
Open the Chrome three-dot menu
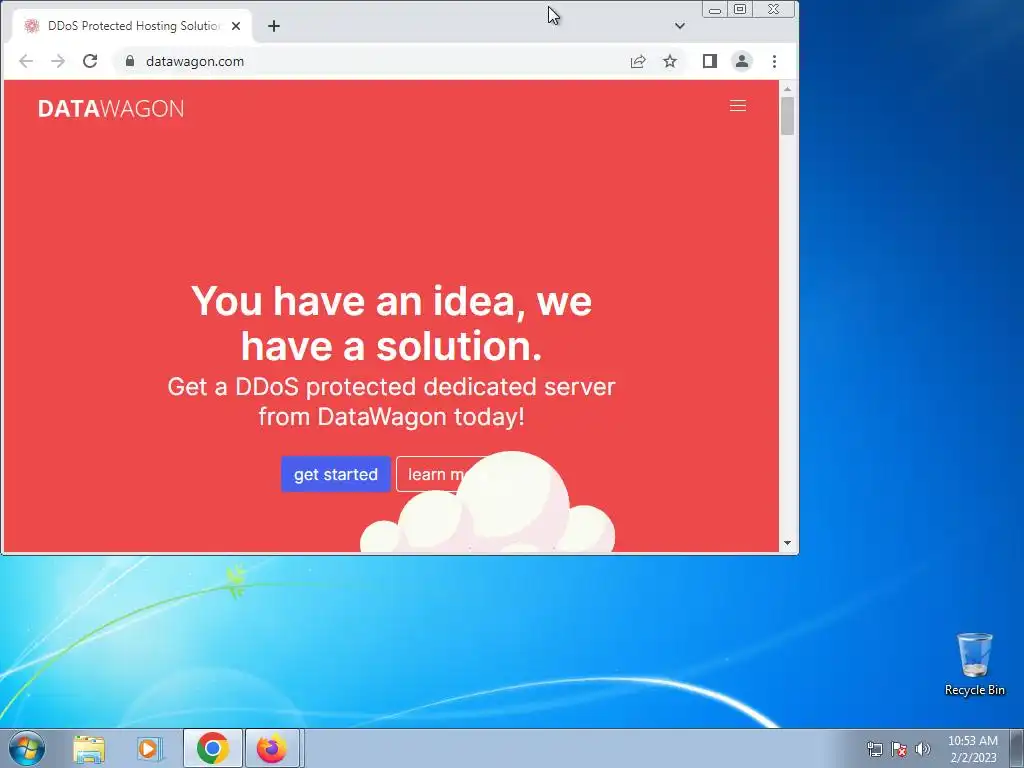775,61
